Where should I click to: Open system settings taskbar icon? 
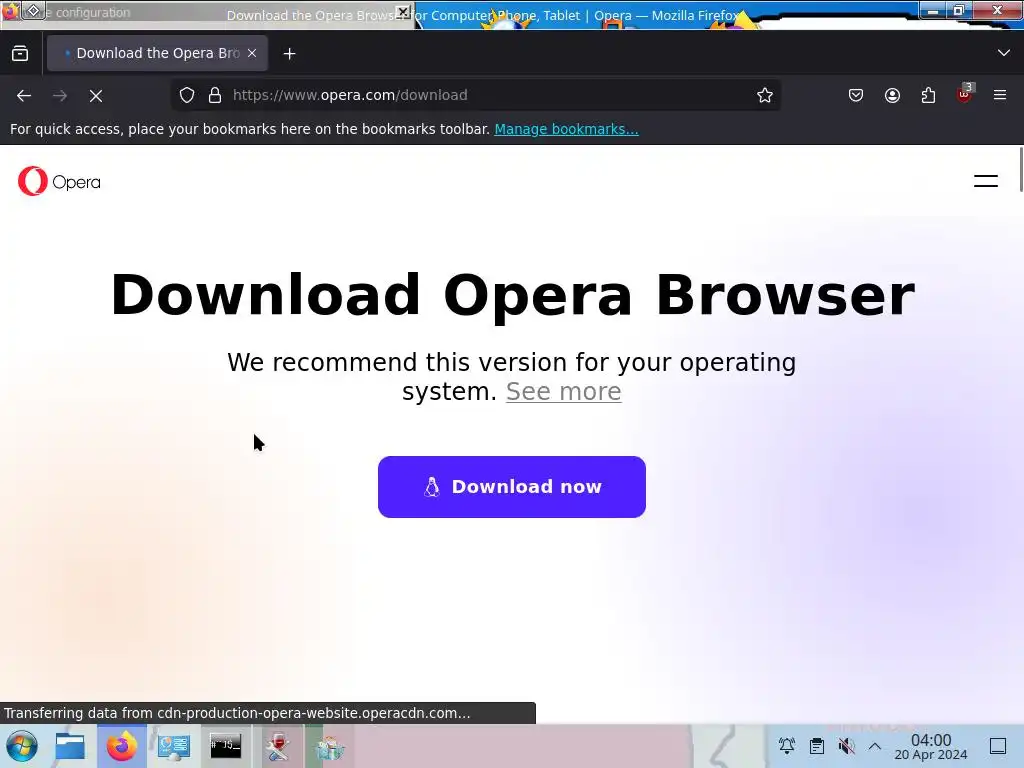[174, 746]
